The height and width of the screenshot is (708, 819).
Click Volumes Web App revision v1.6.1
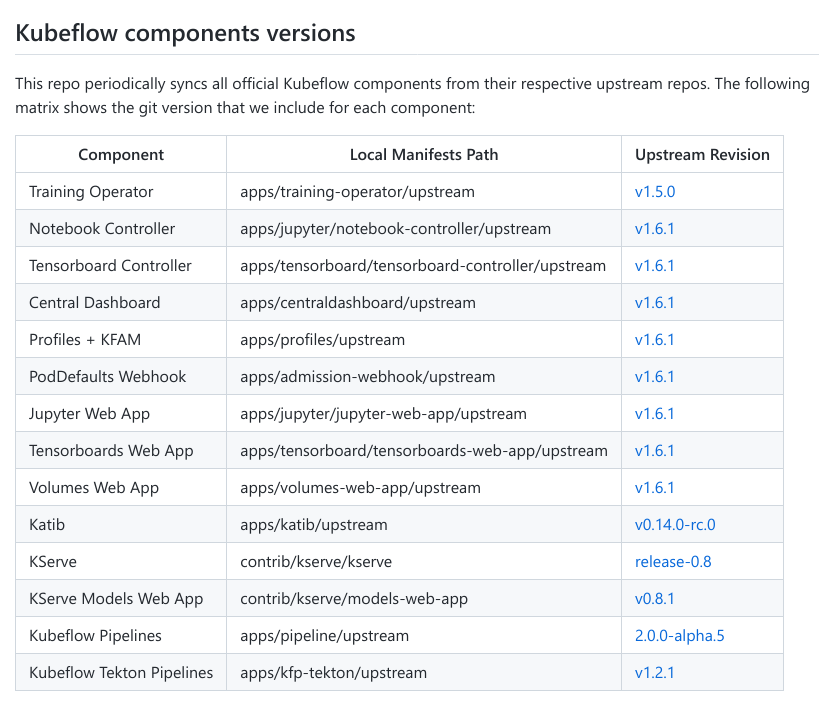click(654, 487)
